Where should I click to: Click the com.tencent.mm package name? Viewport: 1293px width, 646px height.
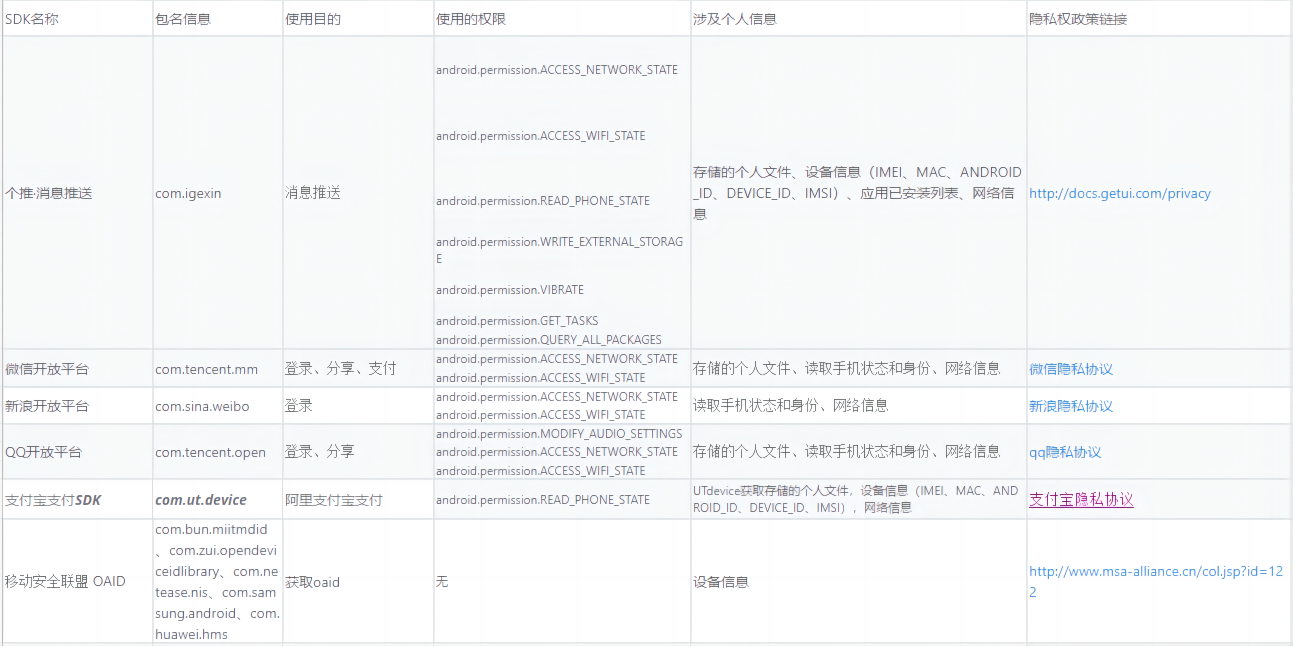click(206, 369)
